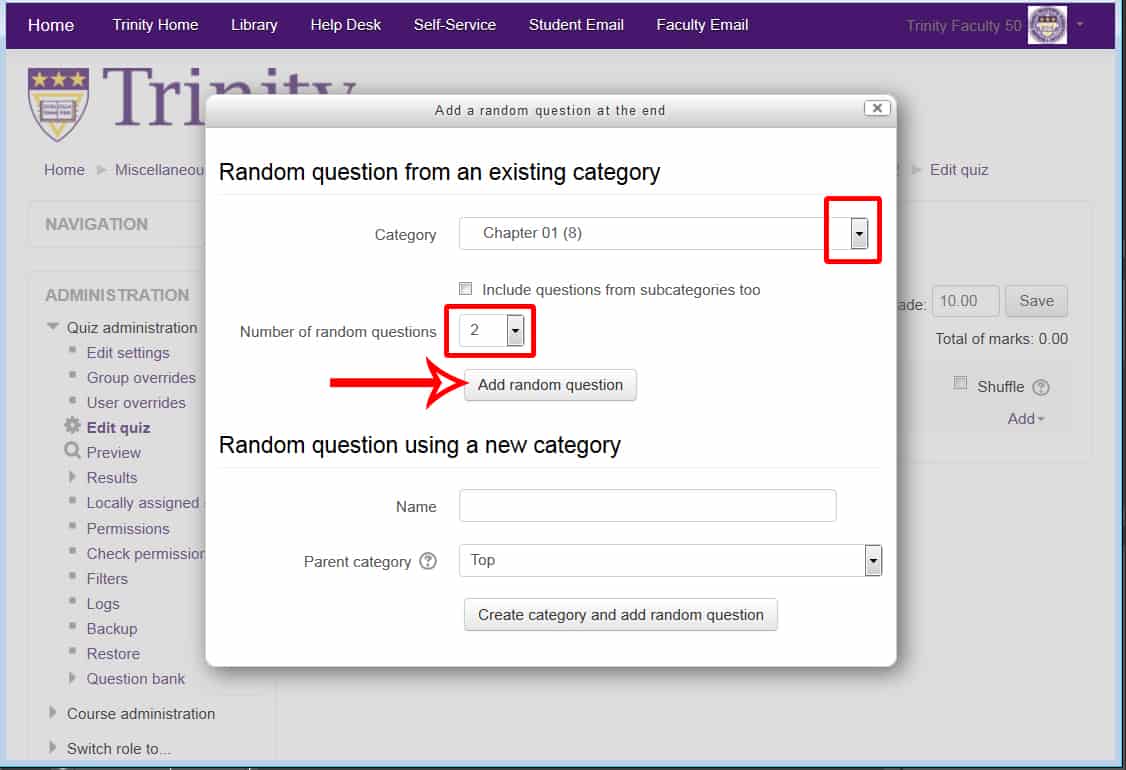
Task: Enable include questions from subcategories
Action: pos(465,289)
